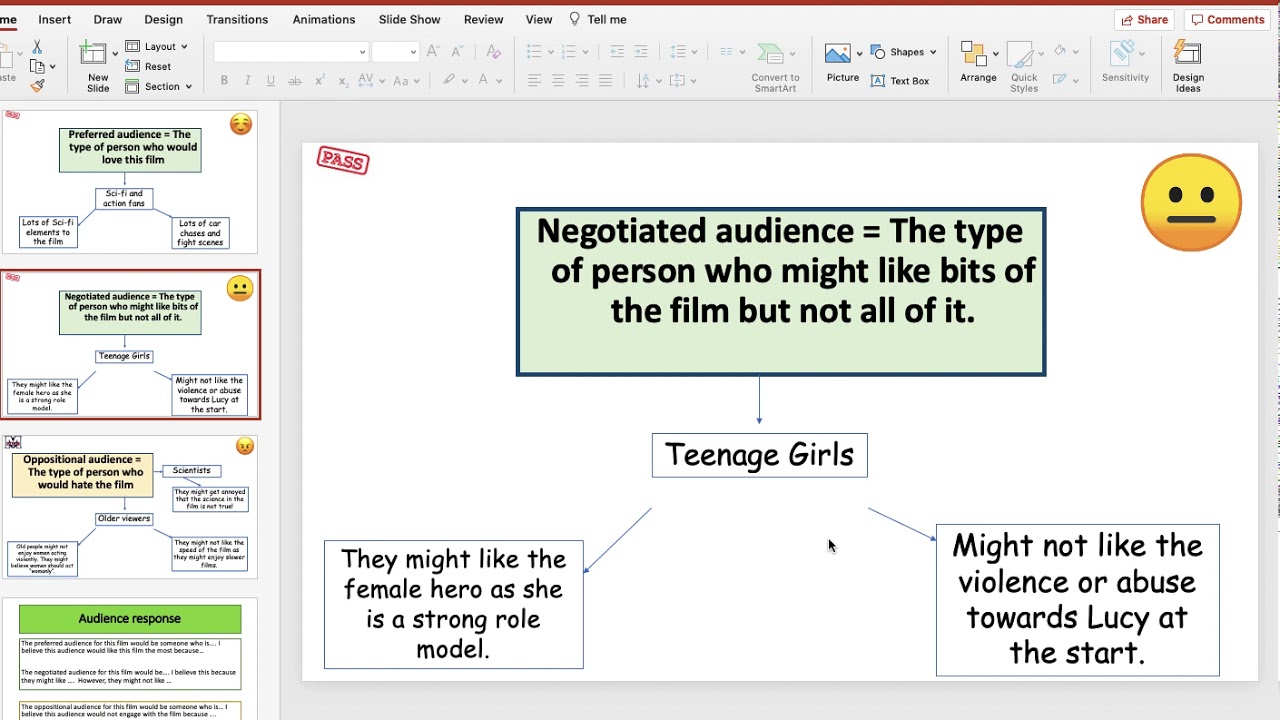Click the Sensitivity button
The width and height of the screenshot is (1280, 720).
click(x=1125, y=62)
